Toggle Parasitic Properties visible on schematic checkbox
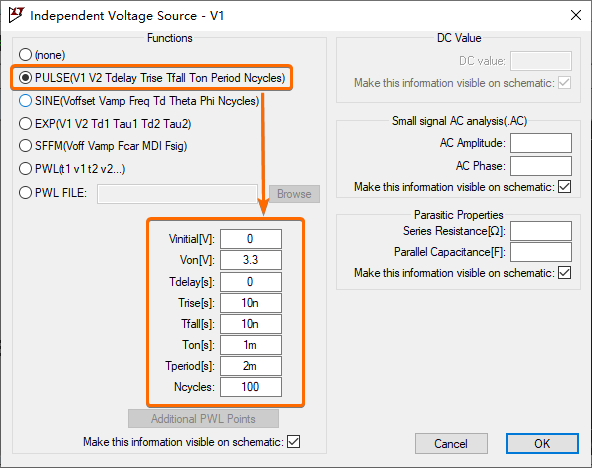This screenshot has width=592, height=468. [x=564, y=272]
